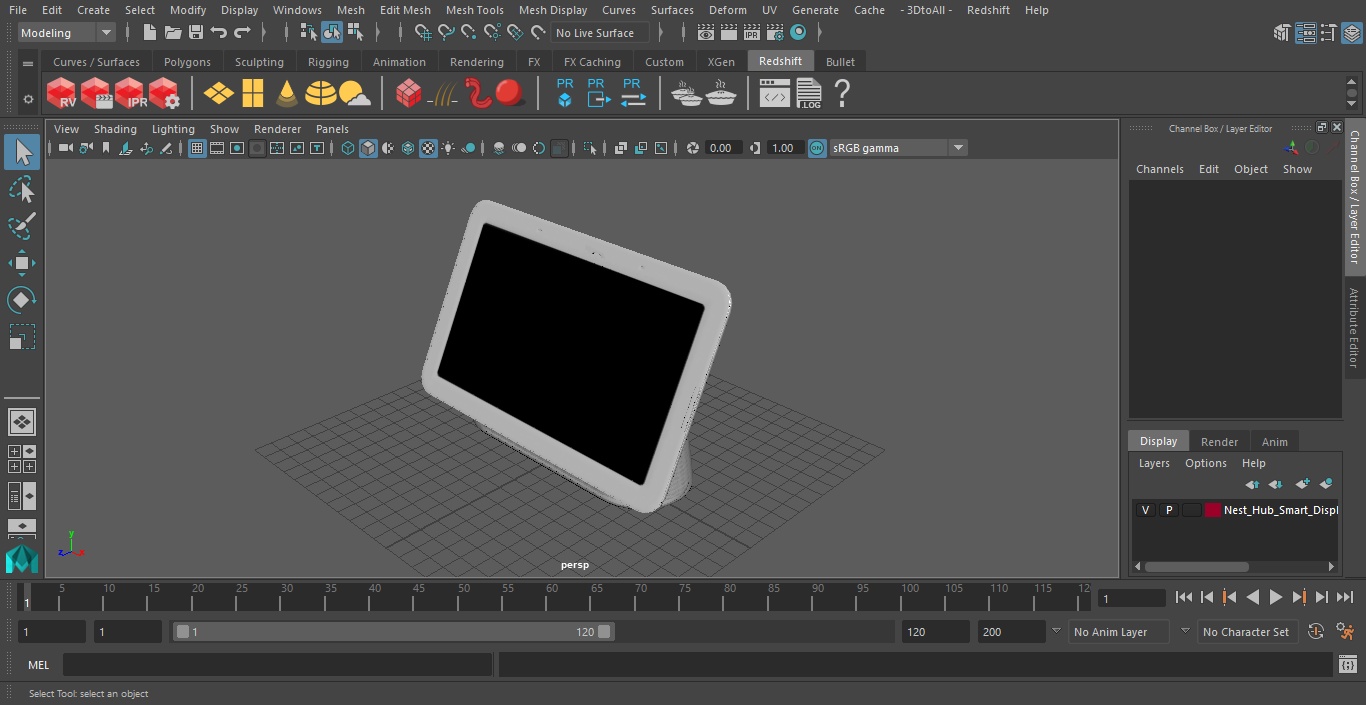Play animation forwards
The height and width of the screenshot is (705, 1366).
pos(1276,597)
